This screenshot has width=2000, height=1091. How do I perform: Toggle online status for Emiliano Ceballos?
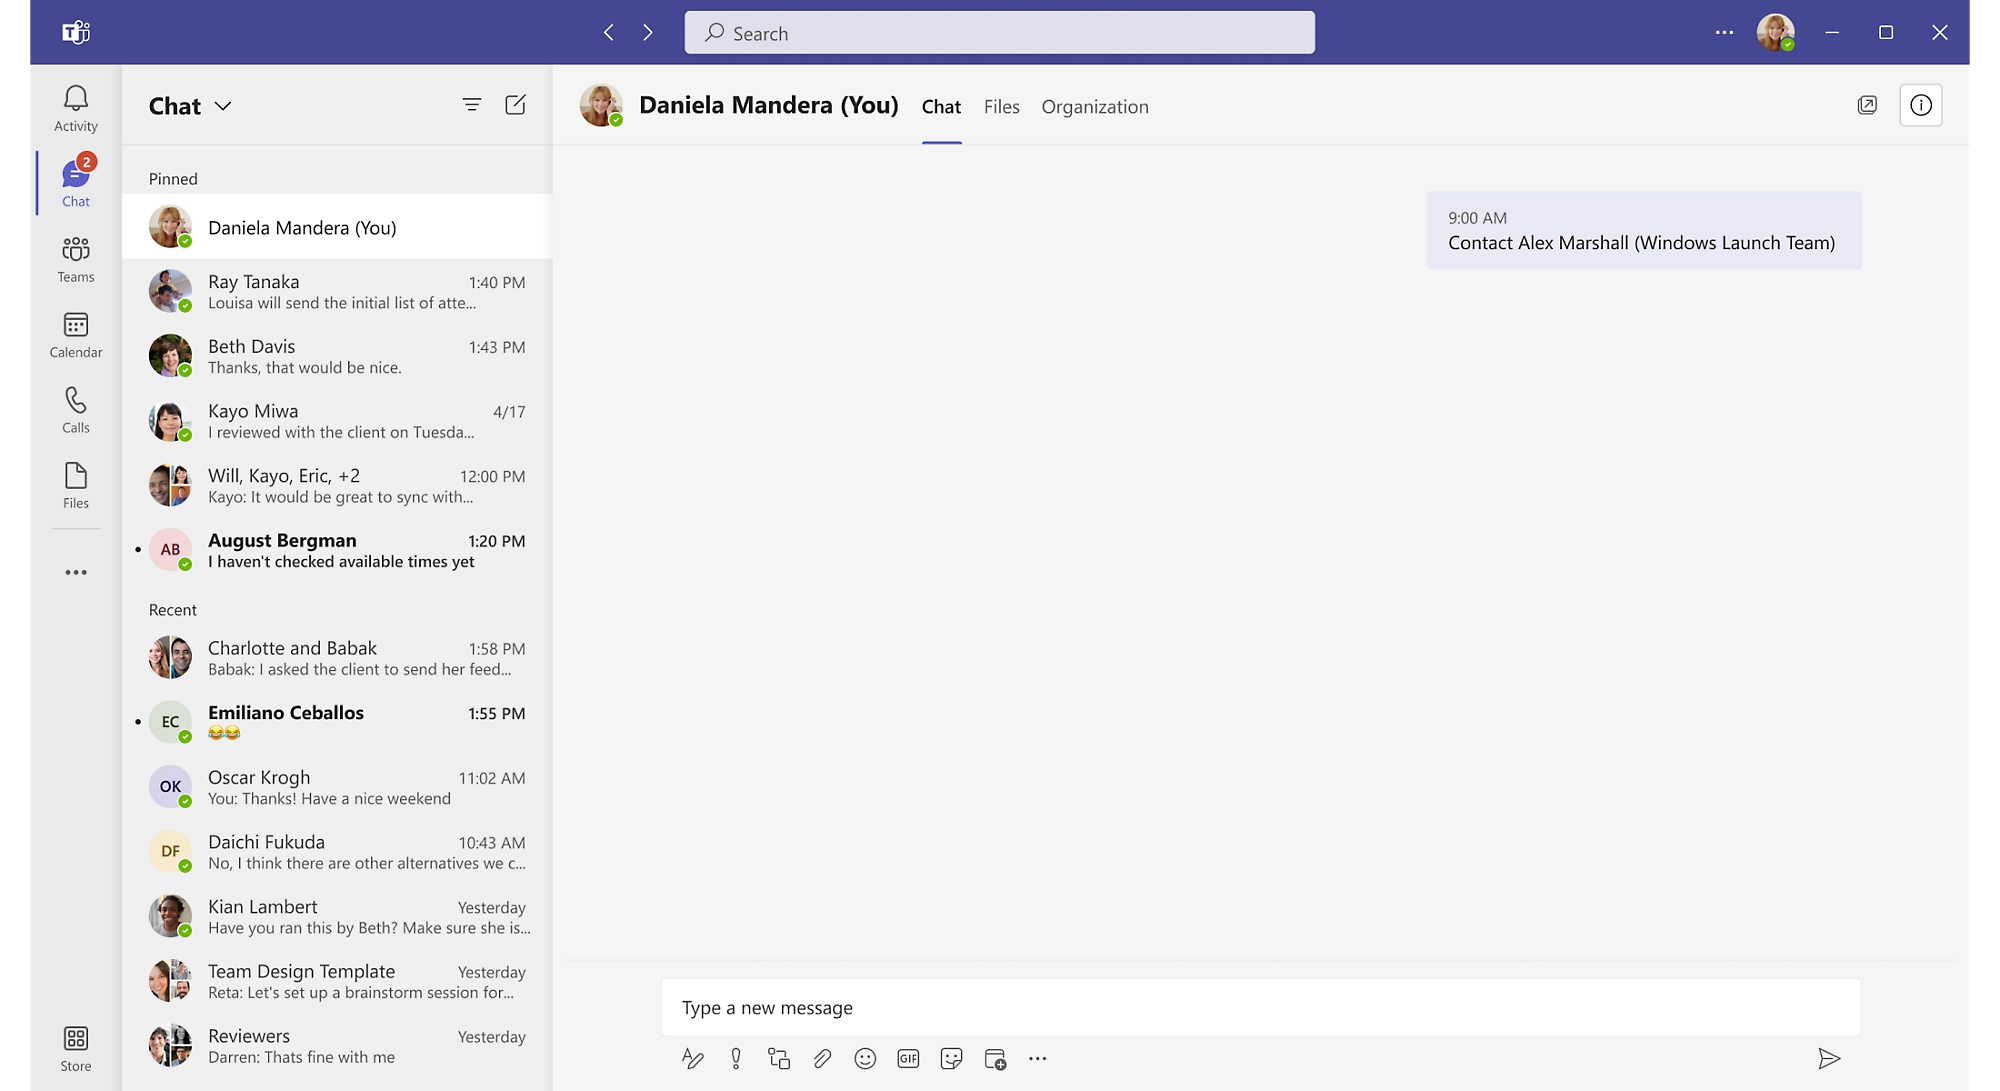coord(187,735)
